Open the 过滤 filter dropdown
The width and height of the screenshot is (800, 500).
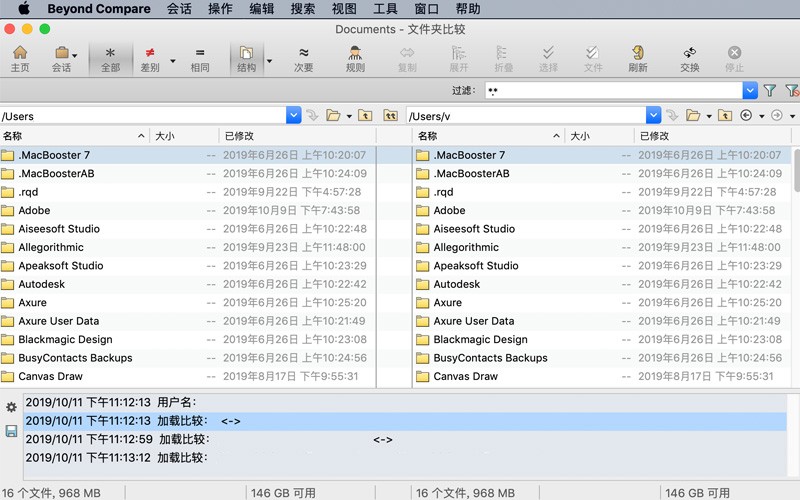pyautogui.click(x=749, y=91)
